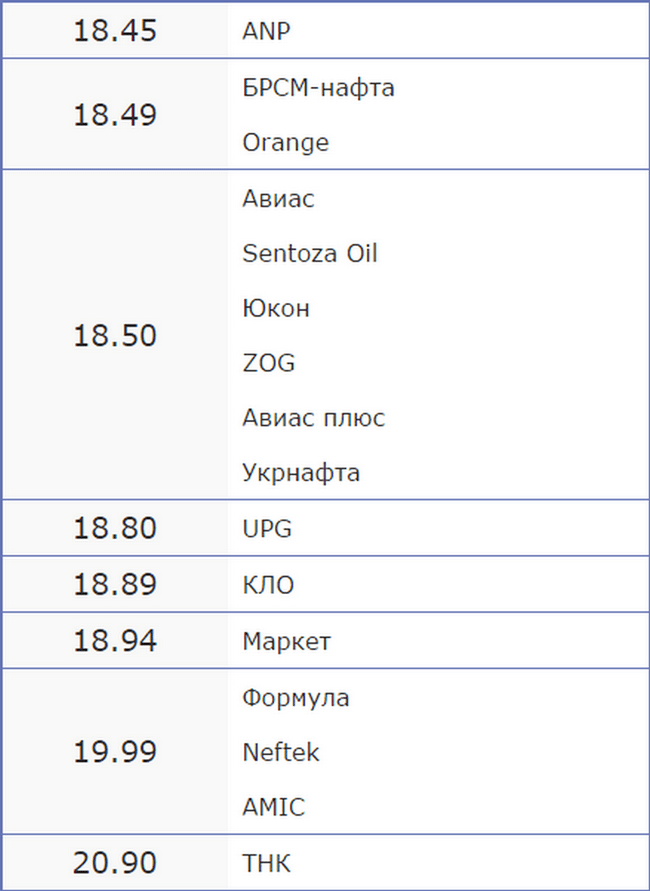Select the БРСМ-нафта entry
Image resolution: width=650 pixels, height=891 pixels.
tap(318, 87)
